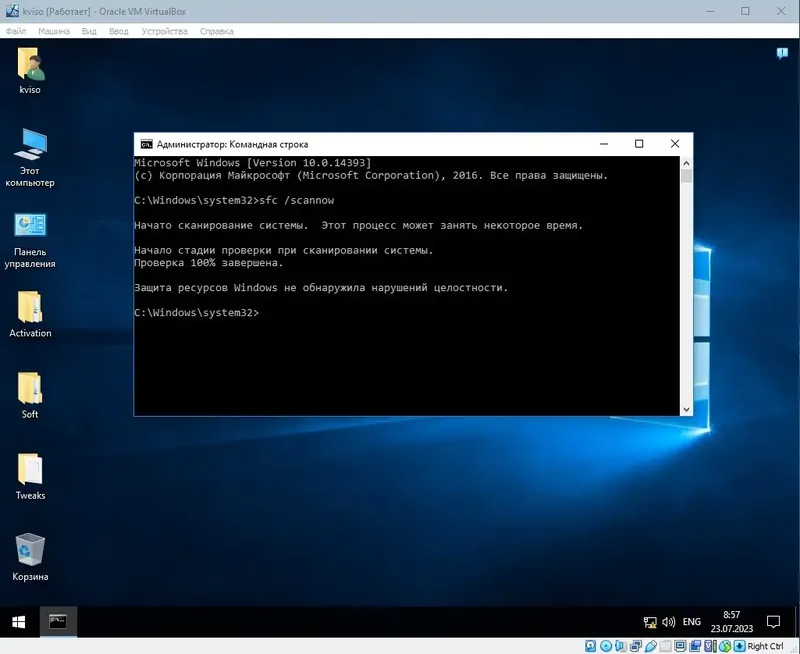This screenshot has width=800, height=654.
Task: Open the Устройства menu in VirtualBox
Action: tap(160, 31)
